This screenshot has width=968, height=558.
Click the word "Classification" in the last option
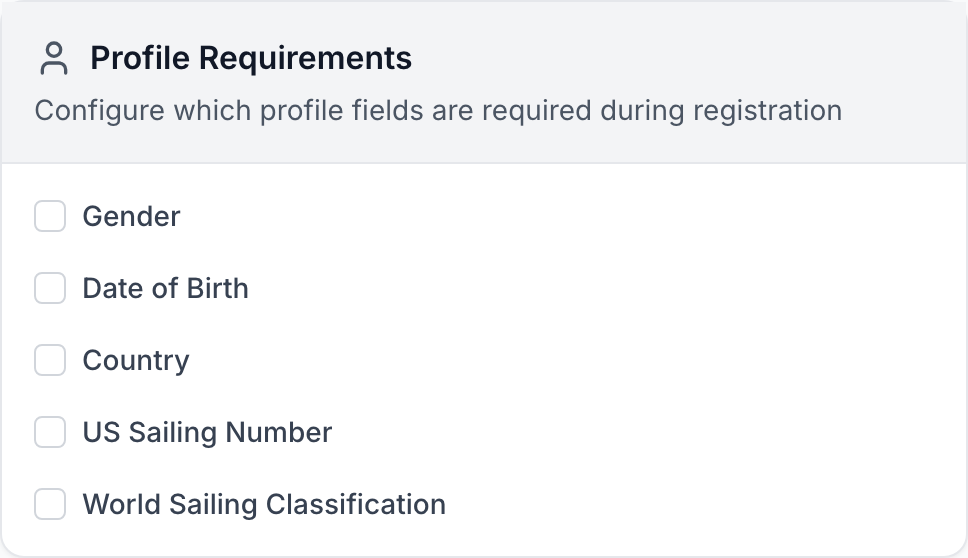click(355, 504)
